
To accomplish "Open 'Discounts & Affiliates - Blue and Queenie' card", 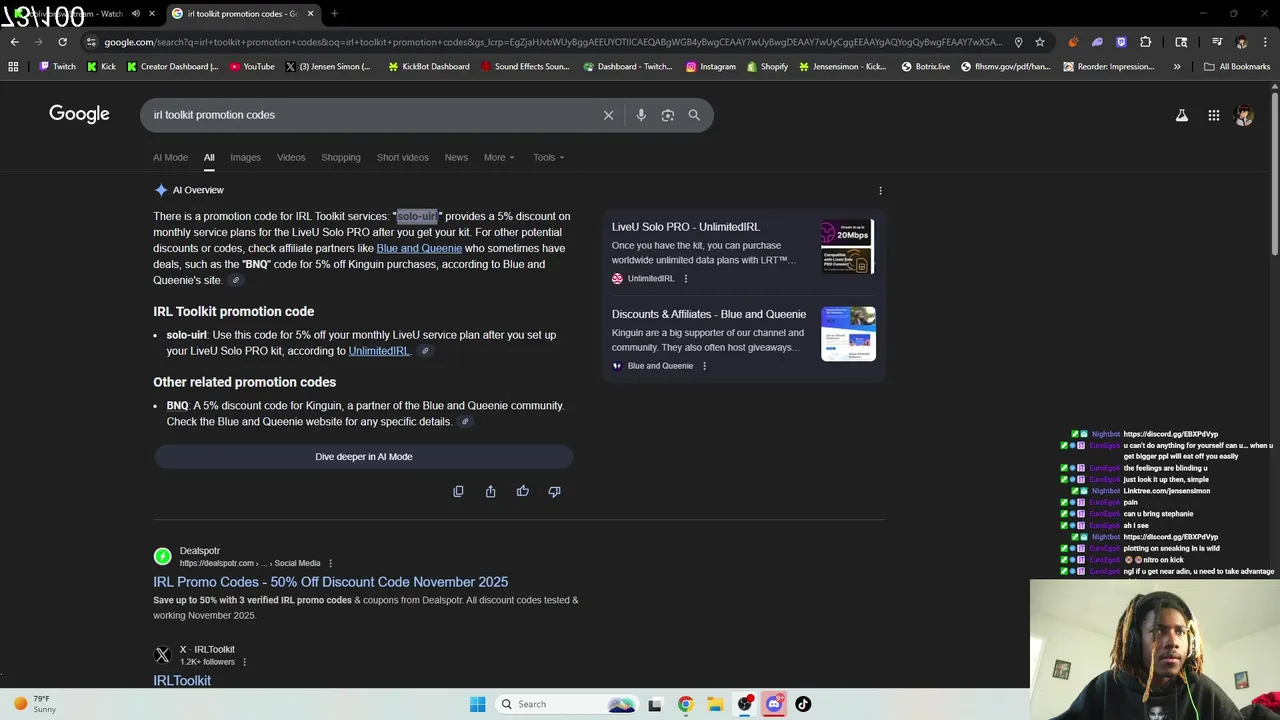I will 709,314.
